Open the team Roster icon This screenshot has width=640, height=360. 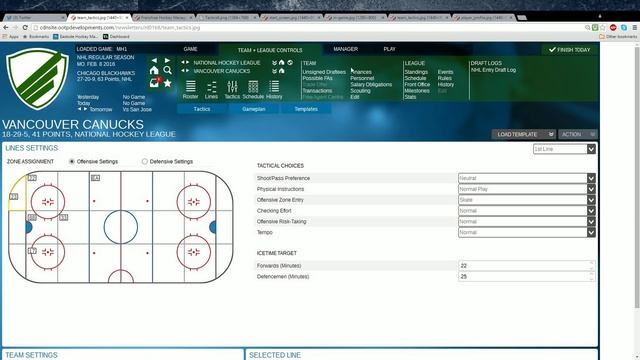click(x=190, y=90)
